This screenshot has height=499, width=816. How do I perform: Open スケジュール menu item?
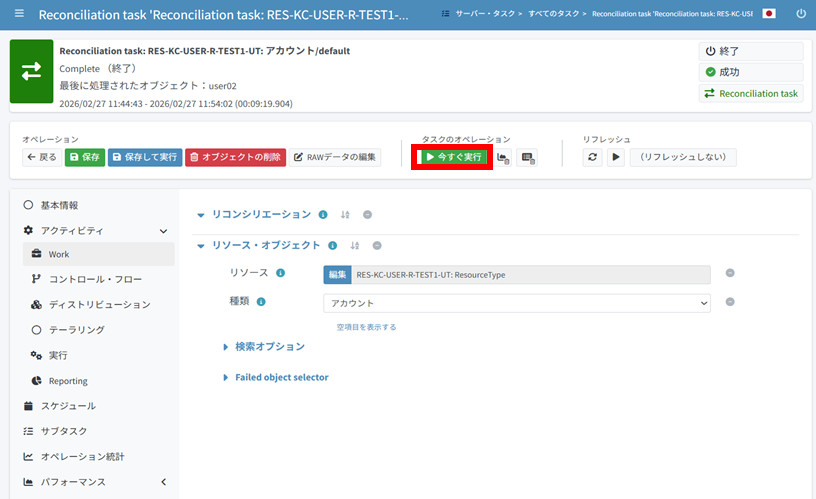coord(68,406)
